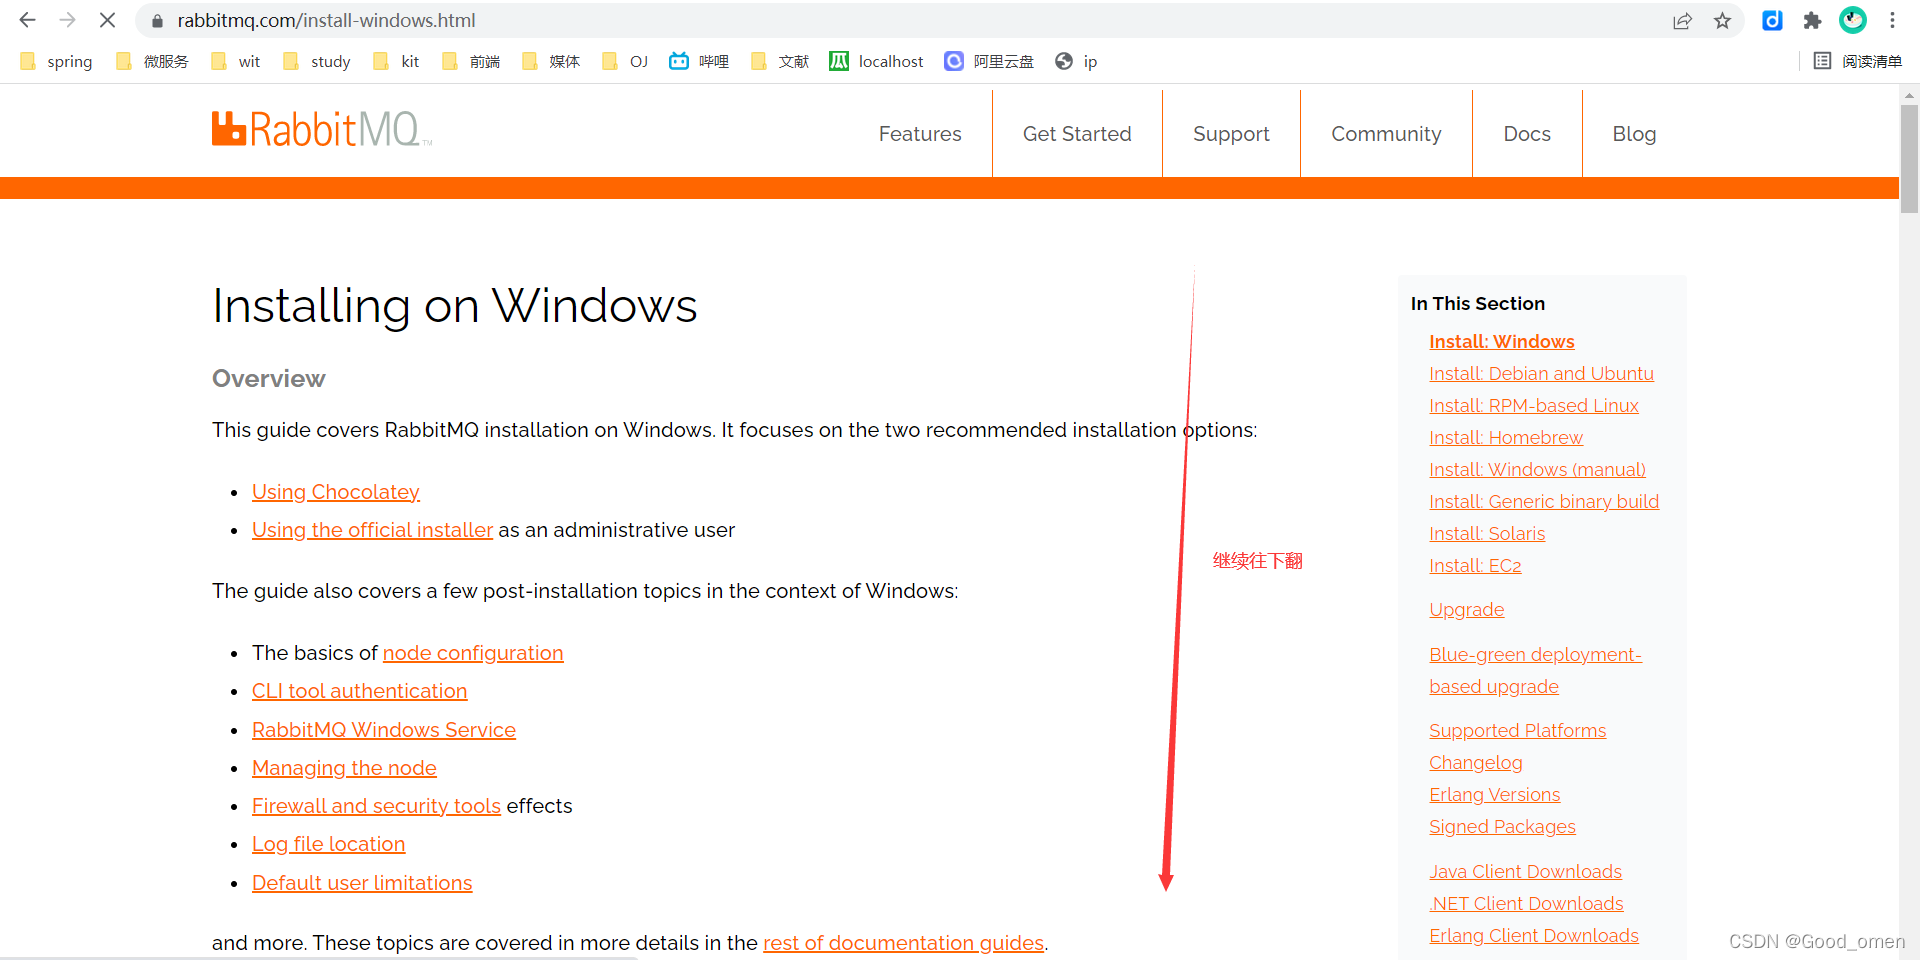Viewport: 1920px width, 960px height.
Task: Open the 阅读清单 reading list
Action: [x=1858, y=61]
